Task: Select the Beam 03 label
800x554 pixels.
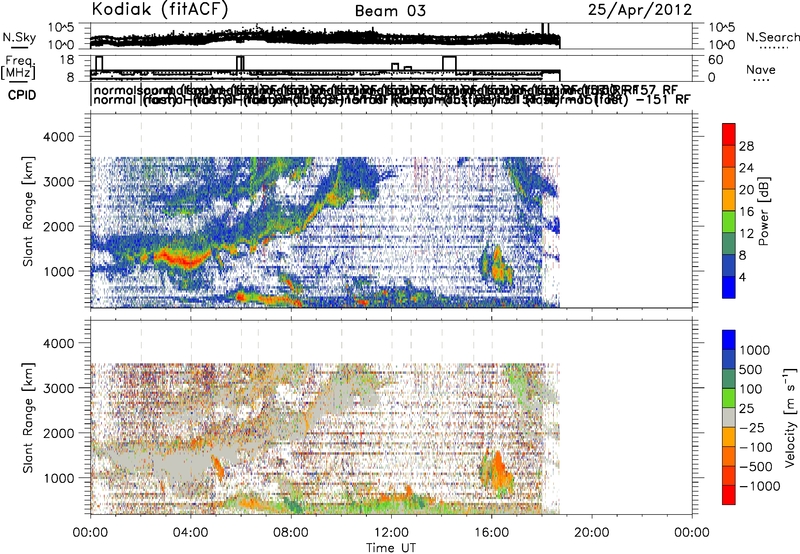Action: [390, 11]
